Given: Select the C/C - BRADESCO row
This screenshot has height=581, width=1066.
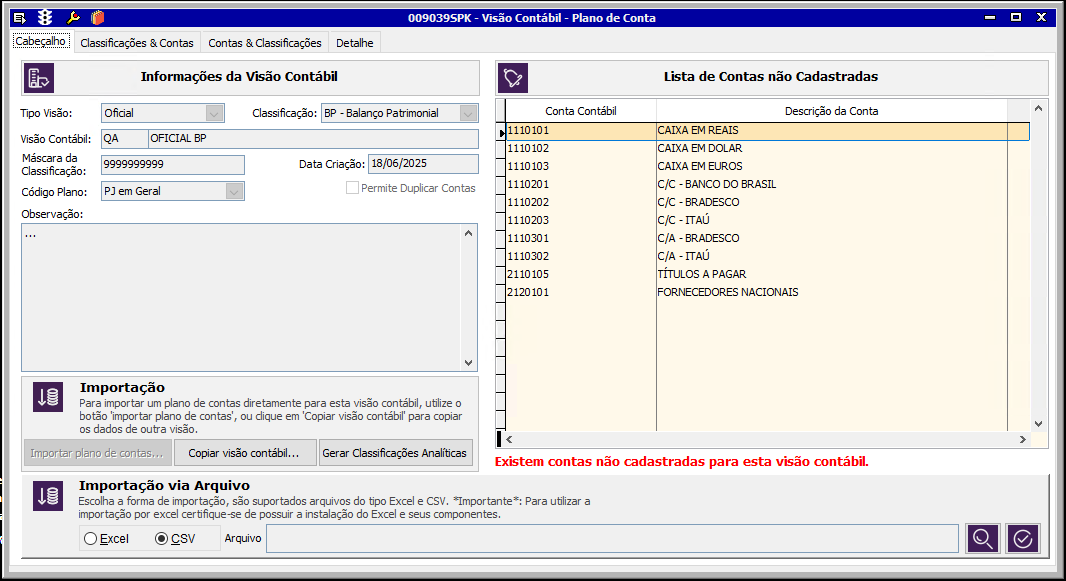Looking at the screenshot, I should click(768, 203).
